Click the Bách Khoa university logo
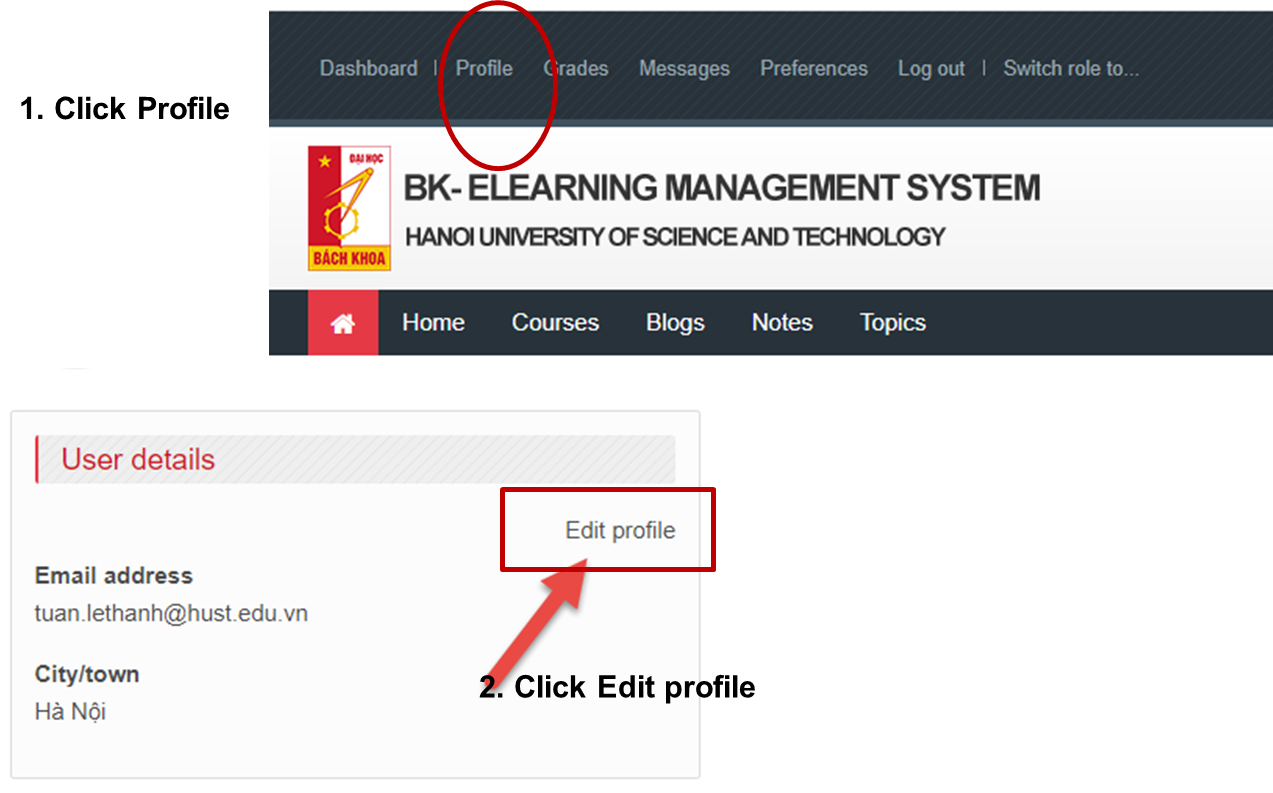This screenshot has width=1273, height=793. click(x=349, y=208)
